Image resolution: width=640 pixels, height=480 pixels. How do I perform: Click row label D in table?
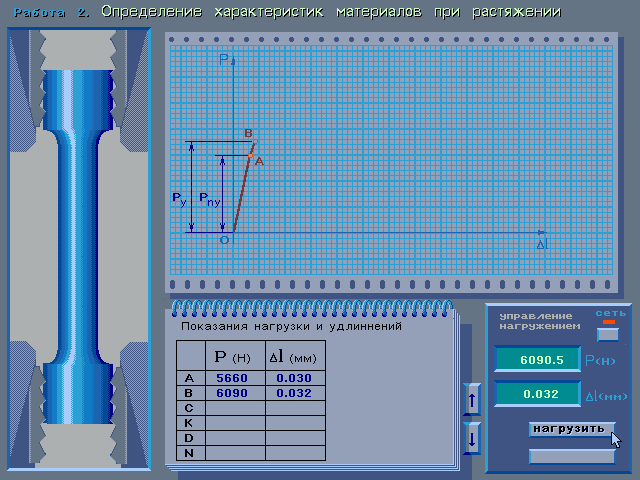191,438
